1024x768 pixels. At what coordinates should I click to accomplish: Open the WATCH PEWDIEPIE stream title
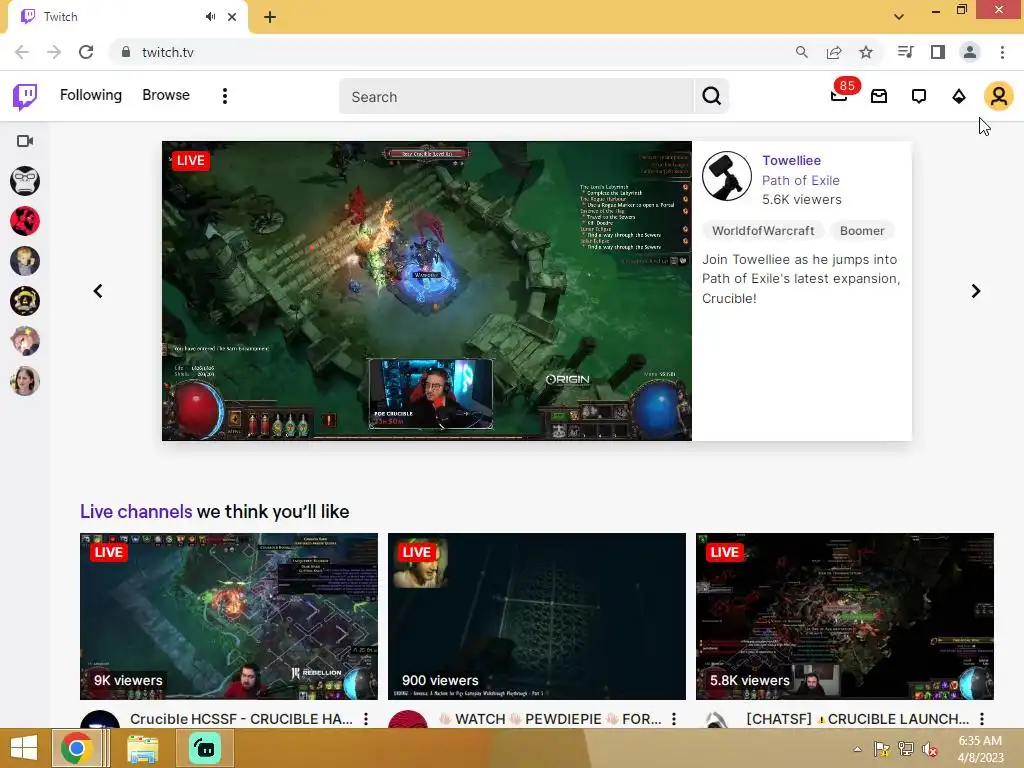tap(550, 719)
